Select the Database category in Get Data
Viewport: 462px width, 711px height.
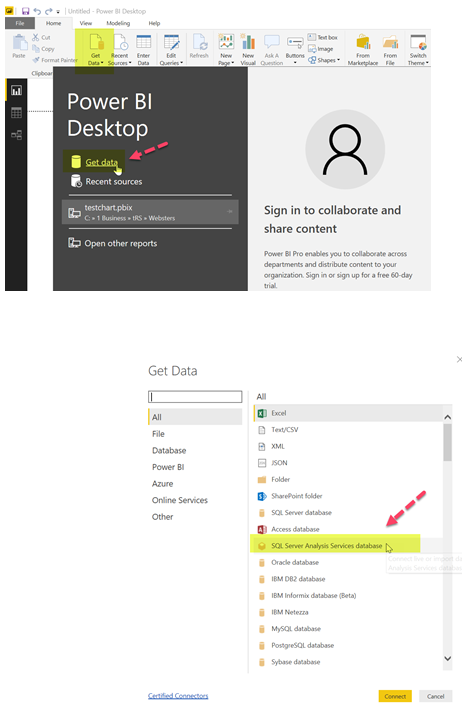click(169, 450)
